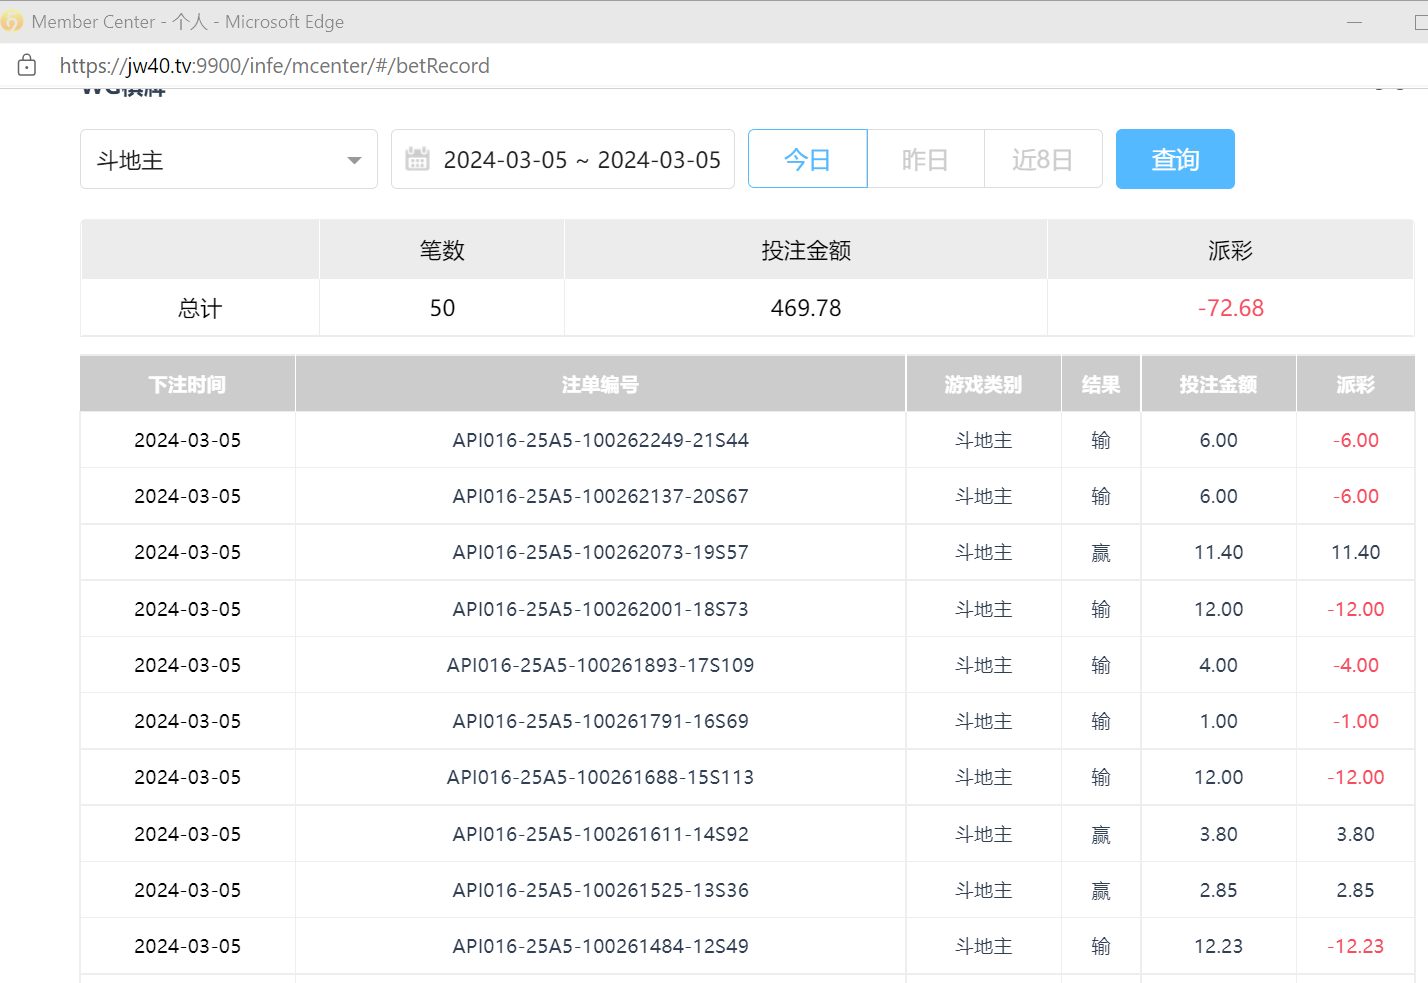The height and width of the screenshot is (983, 1428).
Task: Open the 斗地主 game type selector
Action: coord(215,160)
